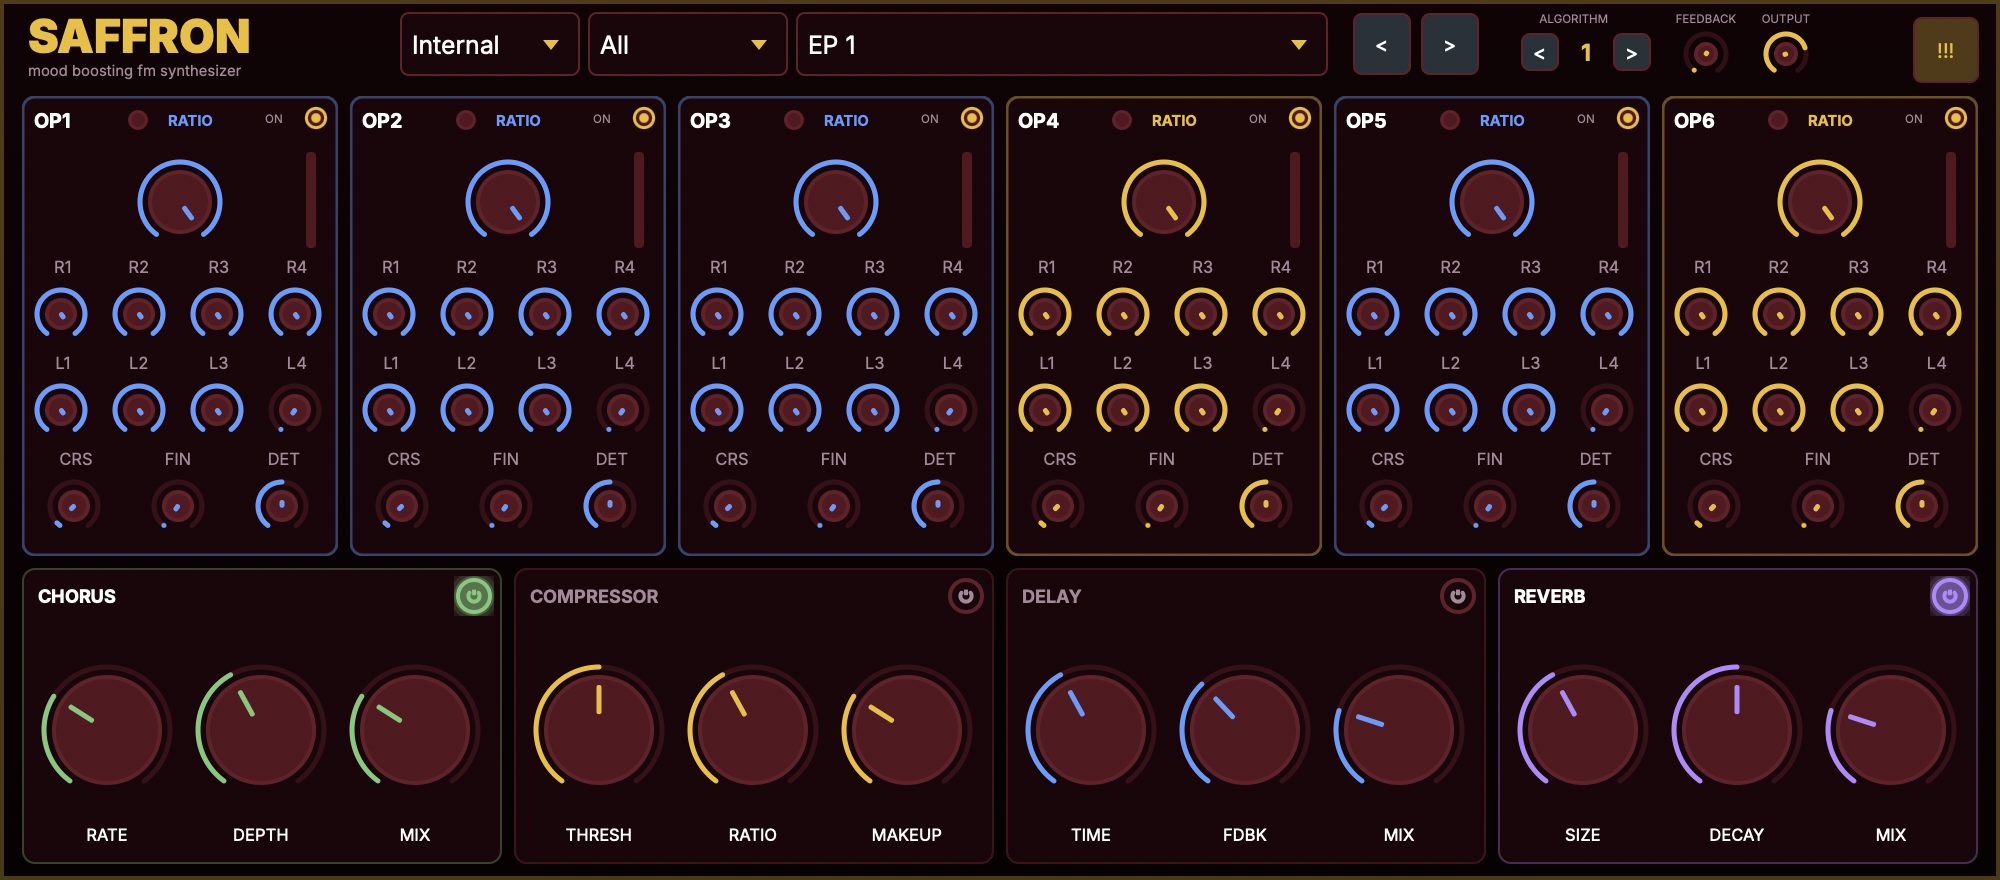Open the Internal bank dropdown
The image size is (2000, 880).
[489, 45]
